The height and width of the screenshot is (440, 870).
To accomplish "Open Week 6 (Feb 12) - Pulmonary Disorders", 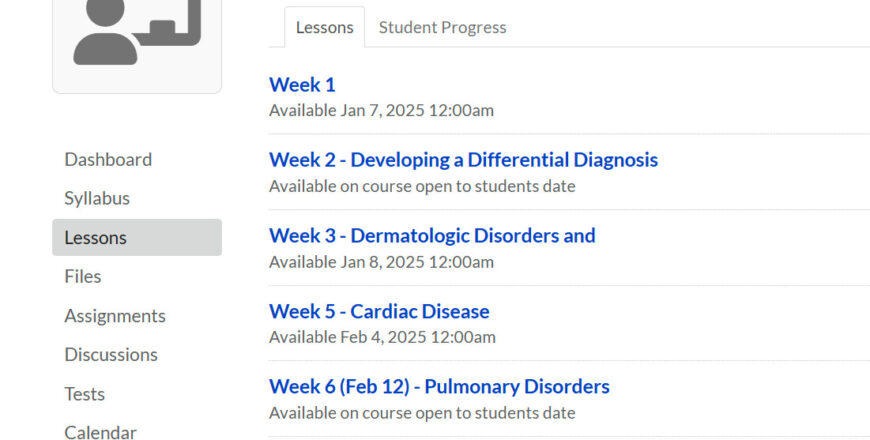I will pyautogui.click(x=439, y=387).
